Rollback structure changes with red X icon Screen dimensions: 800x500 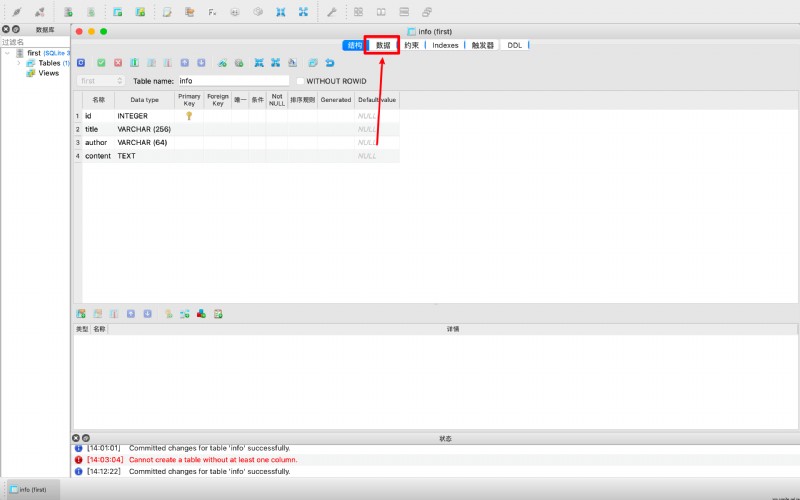[x=118, y=63]
